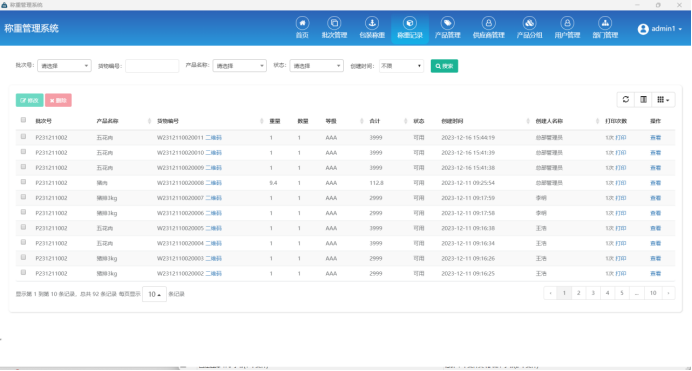Image resolution: width=692 pixels, height=371 pixels.
Task: Open the 包装称重 anchor icon
Action: (372, 23)
